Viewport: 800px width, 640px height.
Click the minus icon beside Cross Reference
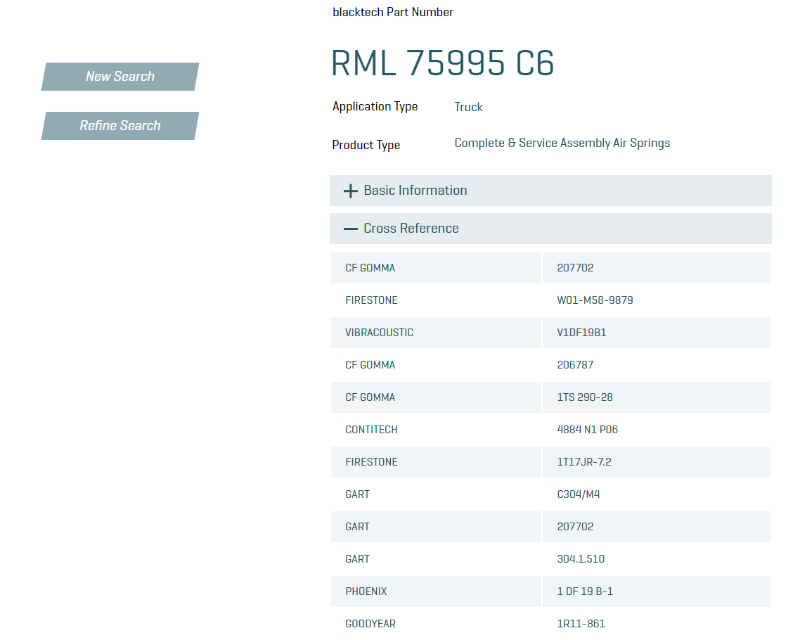coord(351,229)
